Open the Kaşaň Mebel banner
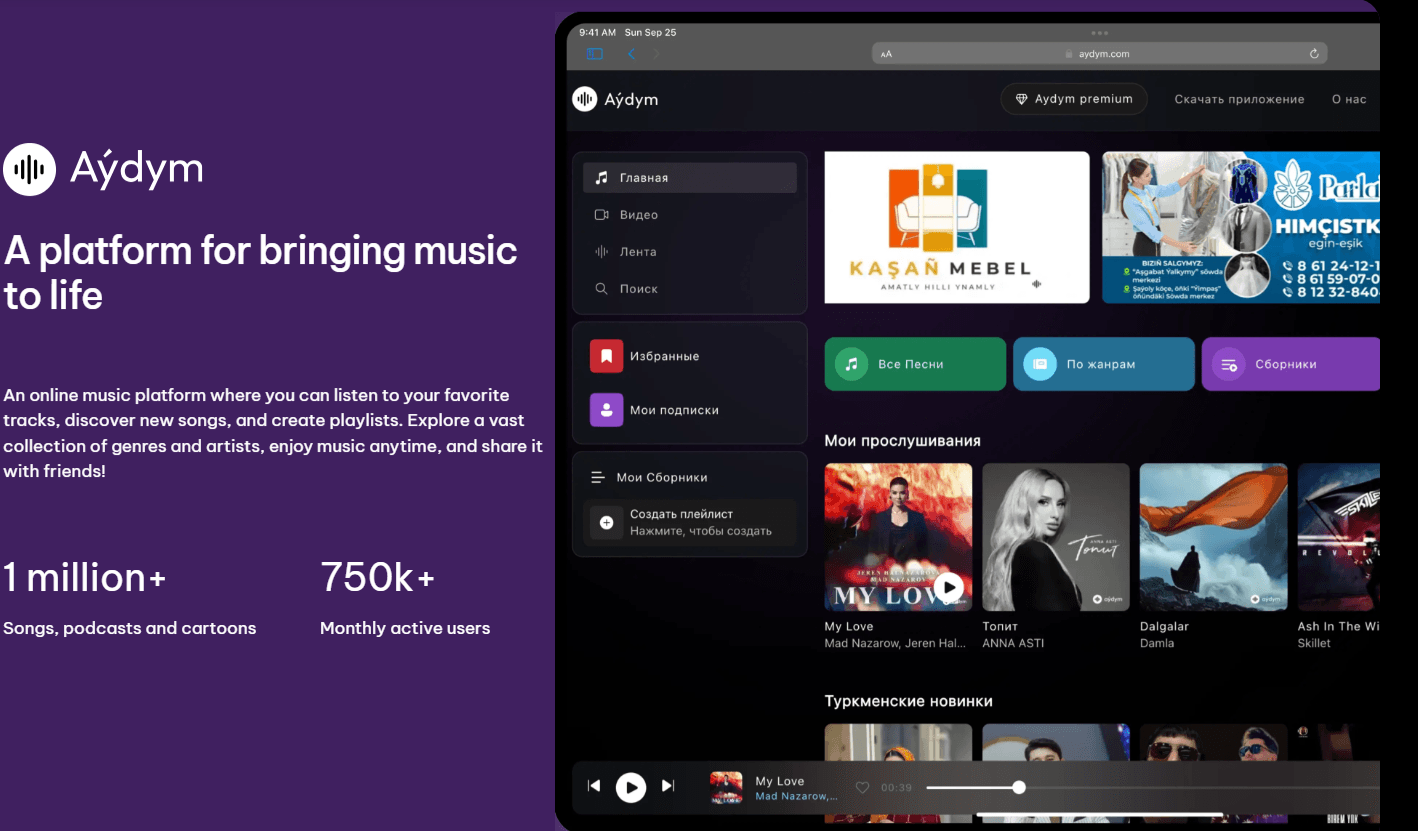This screenshot has width=1418, height=831. coord(957,227)
